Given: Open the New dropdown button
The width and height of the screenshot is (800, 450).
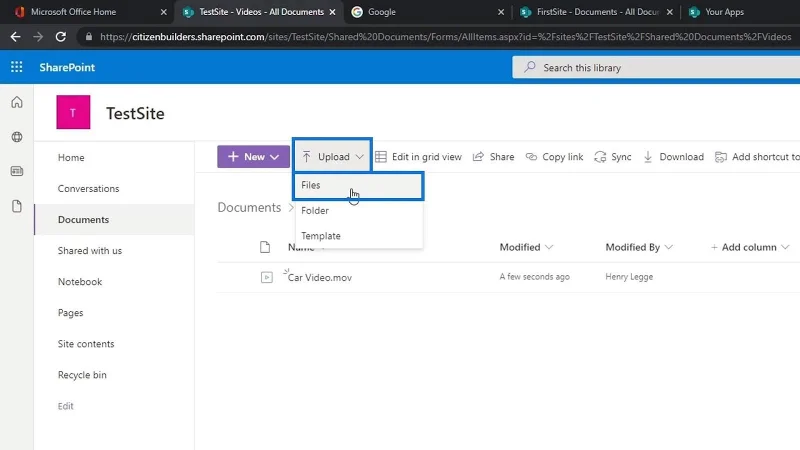Looking at the screenshot, I should click(x=254, y=157).
